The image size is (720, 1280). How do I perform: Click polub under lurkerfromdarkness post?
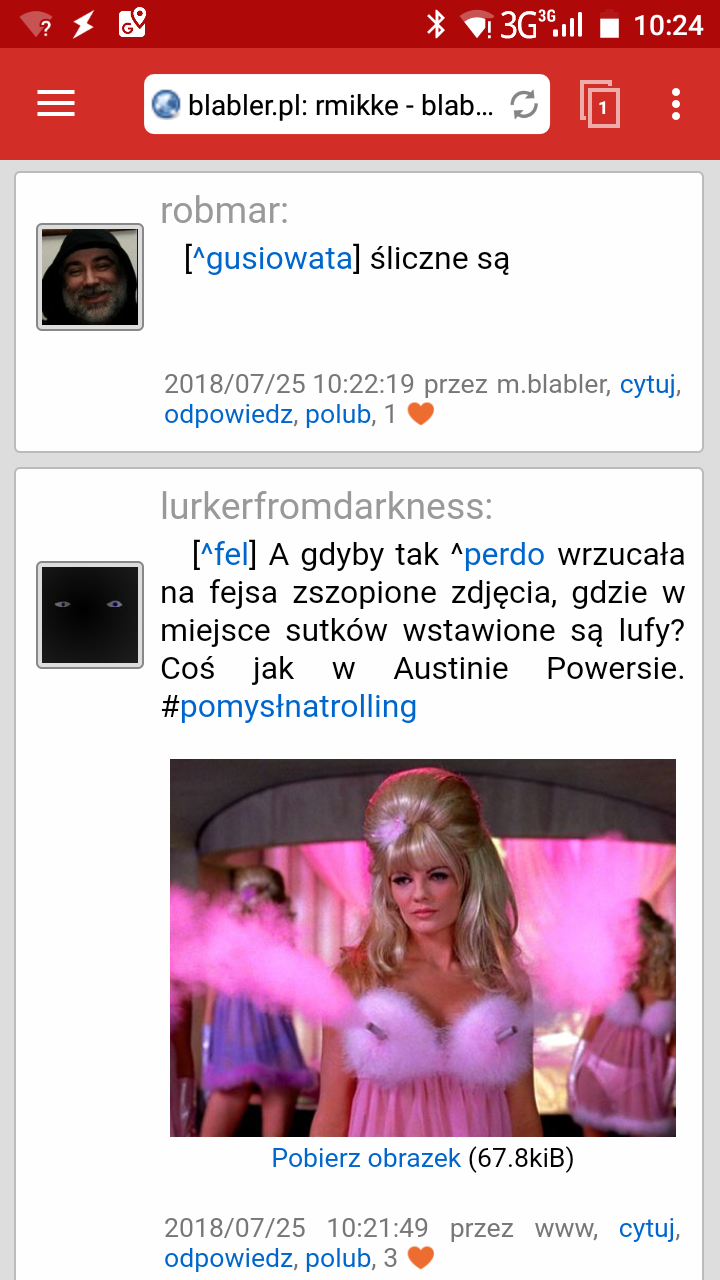338,1258
